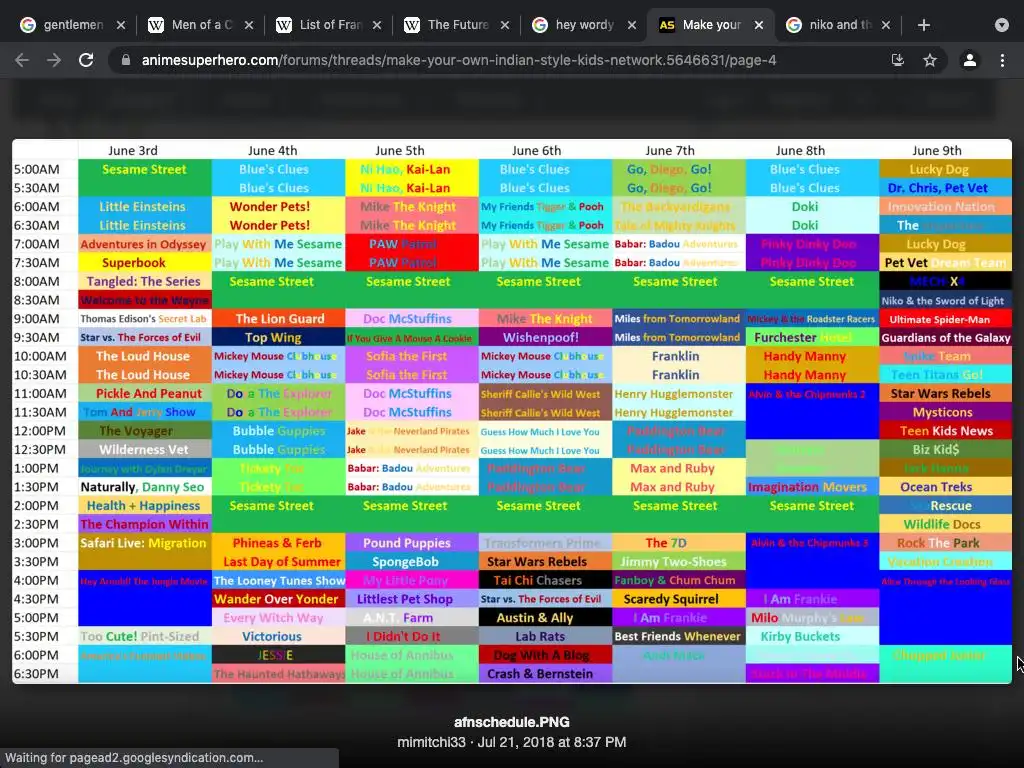This screenshot has height=768, width=1024.
Task: Click the 'Pickle And Peanut' cell
Action: click(144, 394)
